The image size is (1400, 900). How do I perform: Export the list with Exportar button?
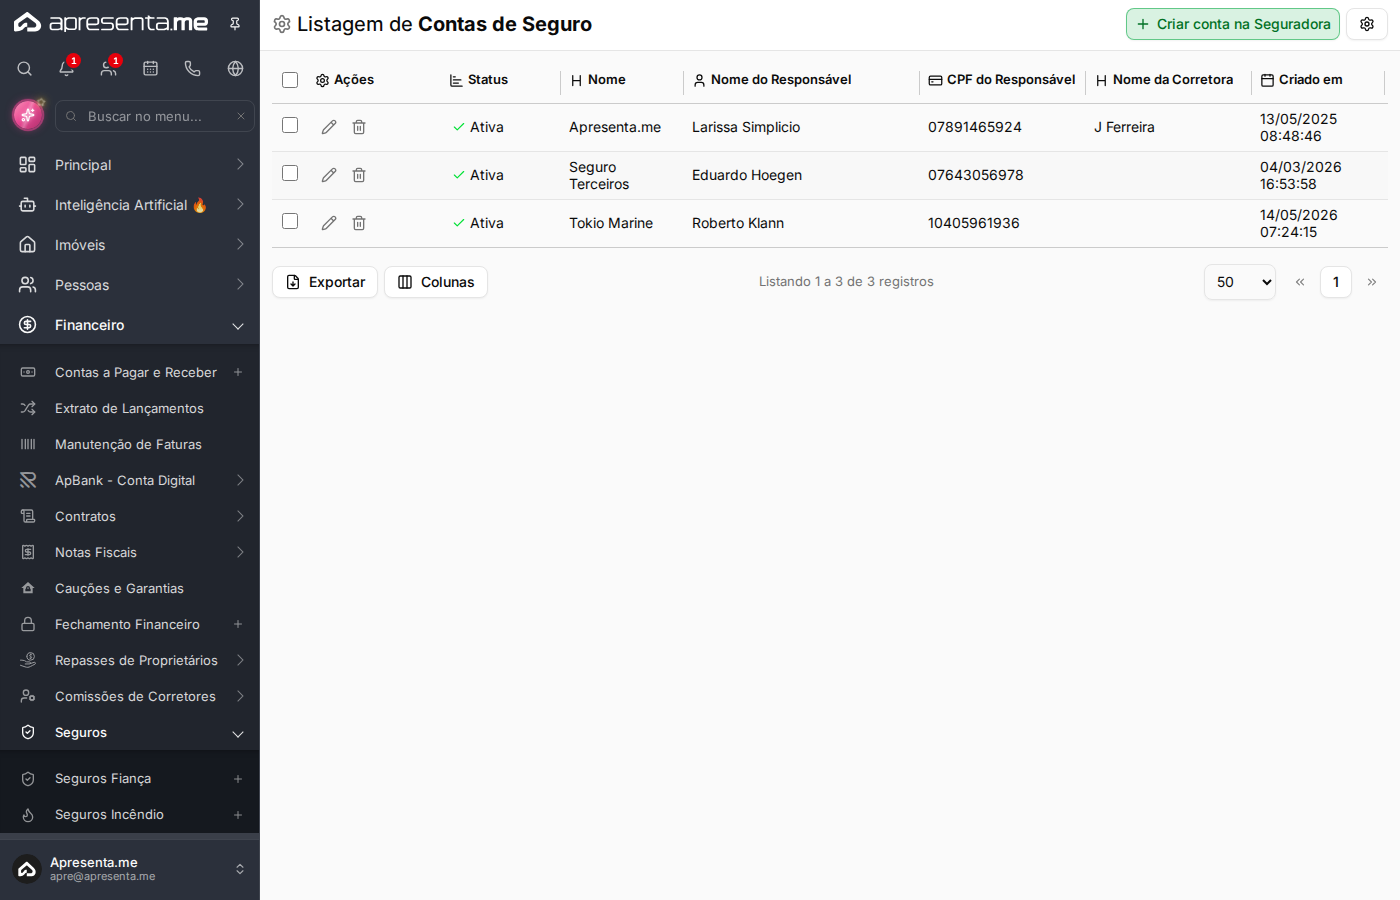(325, 282)
